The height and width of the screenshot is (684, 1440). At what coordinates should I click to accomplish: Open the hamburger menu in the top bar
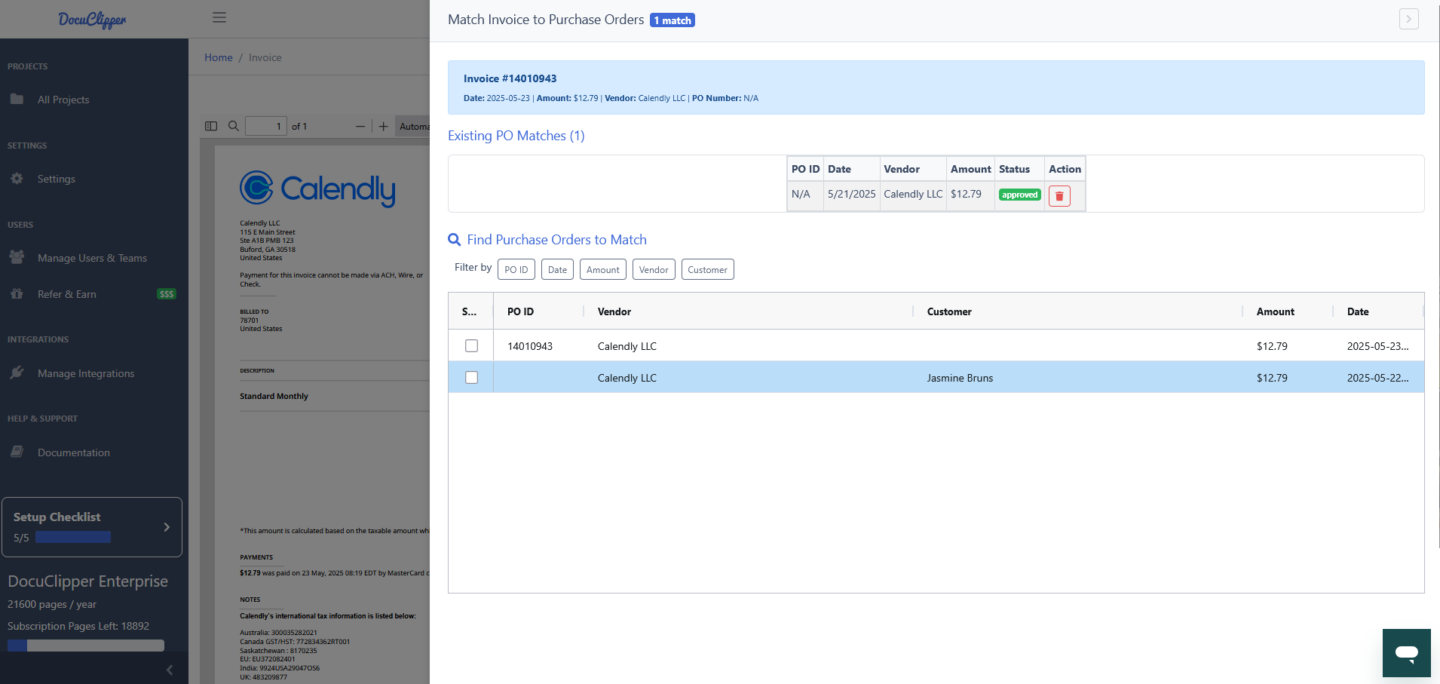click(x=219, y=17)
